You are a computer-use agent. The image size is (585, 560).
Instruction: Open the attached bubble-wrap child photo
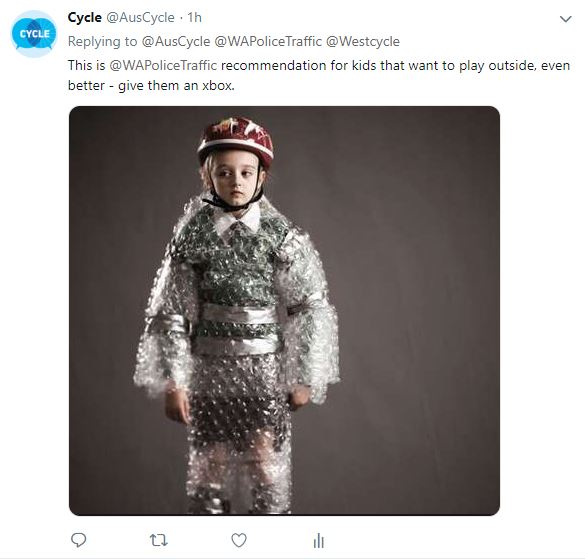(284, 311)
